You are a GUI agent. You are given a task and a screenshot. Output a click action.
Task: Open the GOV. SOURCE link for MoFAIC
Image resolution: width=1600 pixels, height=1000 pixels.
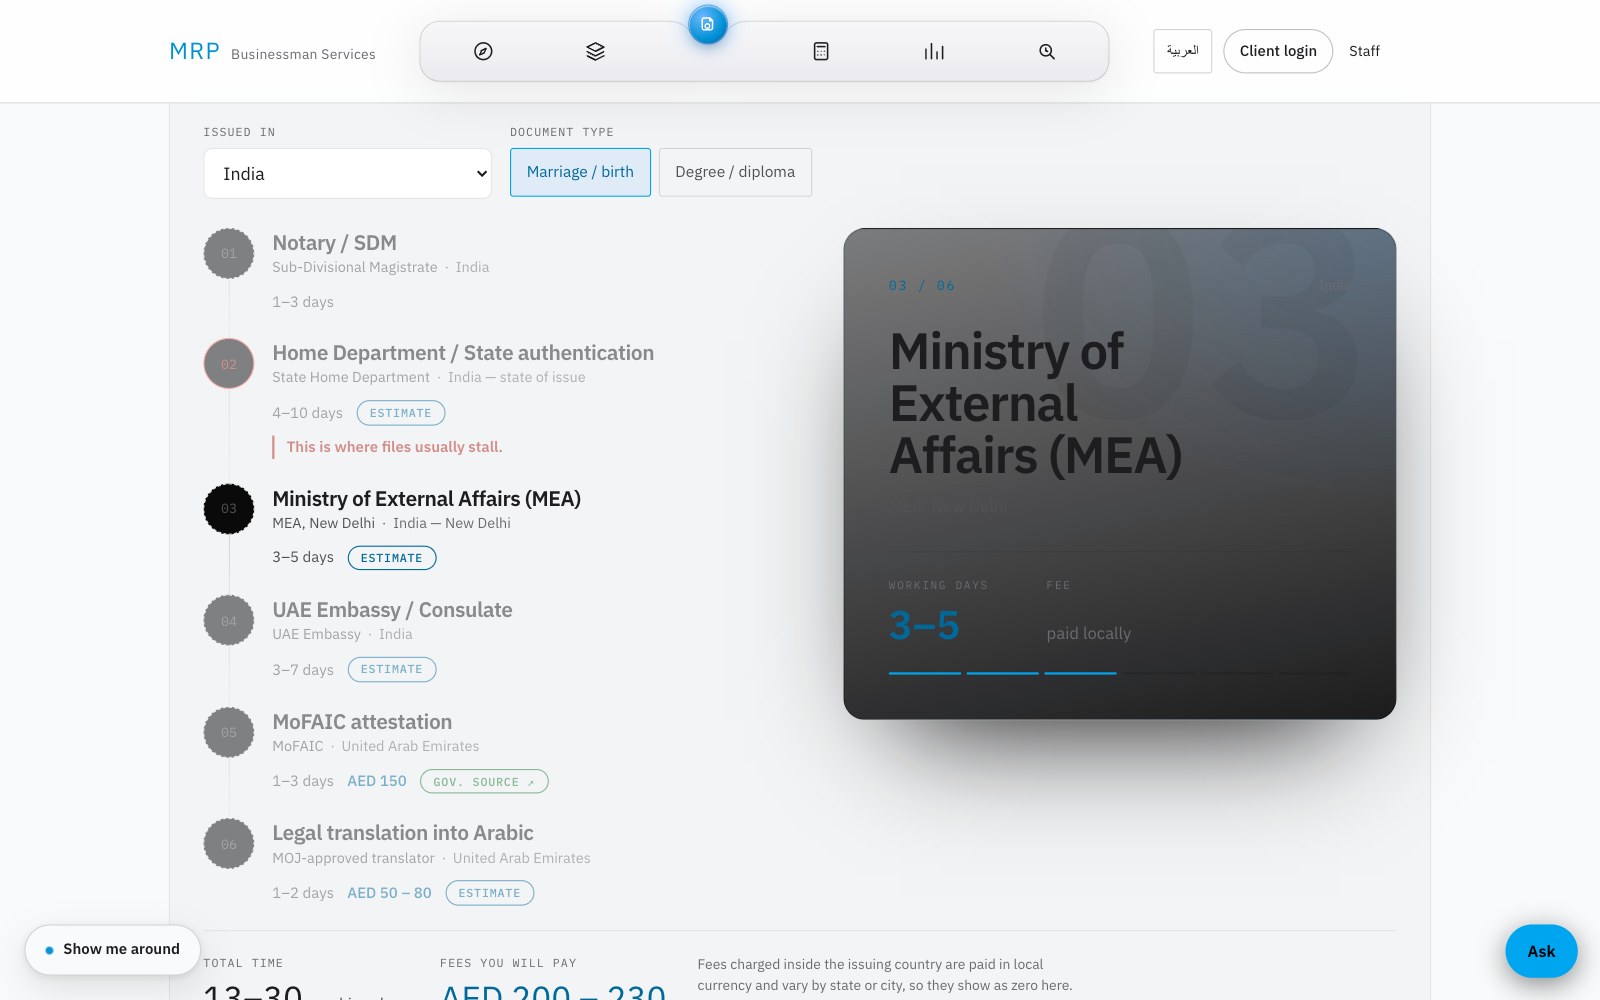pos(484,782)
